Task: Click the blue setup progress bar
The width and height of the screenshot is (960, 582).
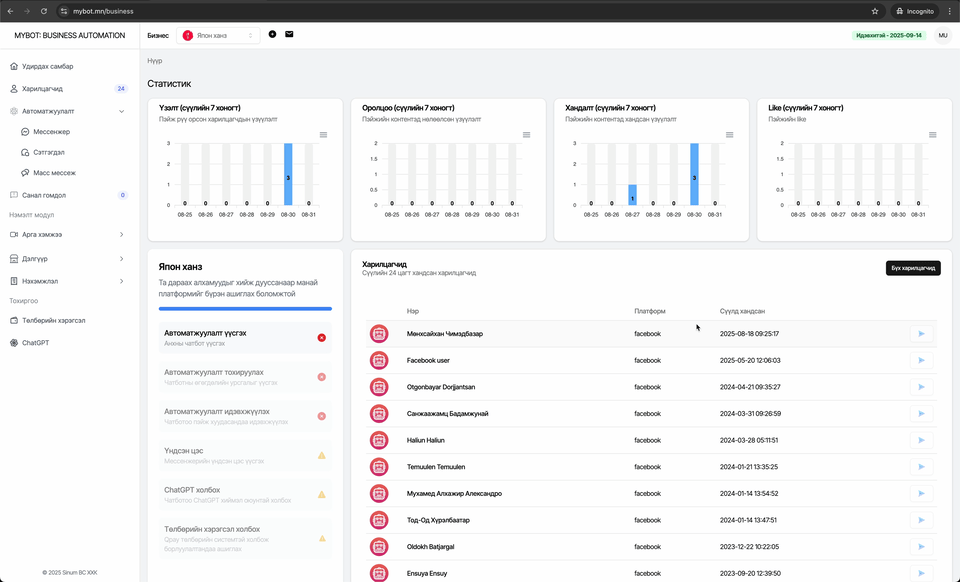Action: pyautogui.click(x=245, y=309)
